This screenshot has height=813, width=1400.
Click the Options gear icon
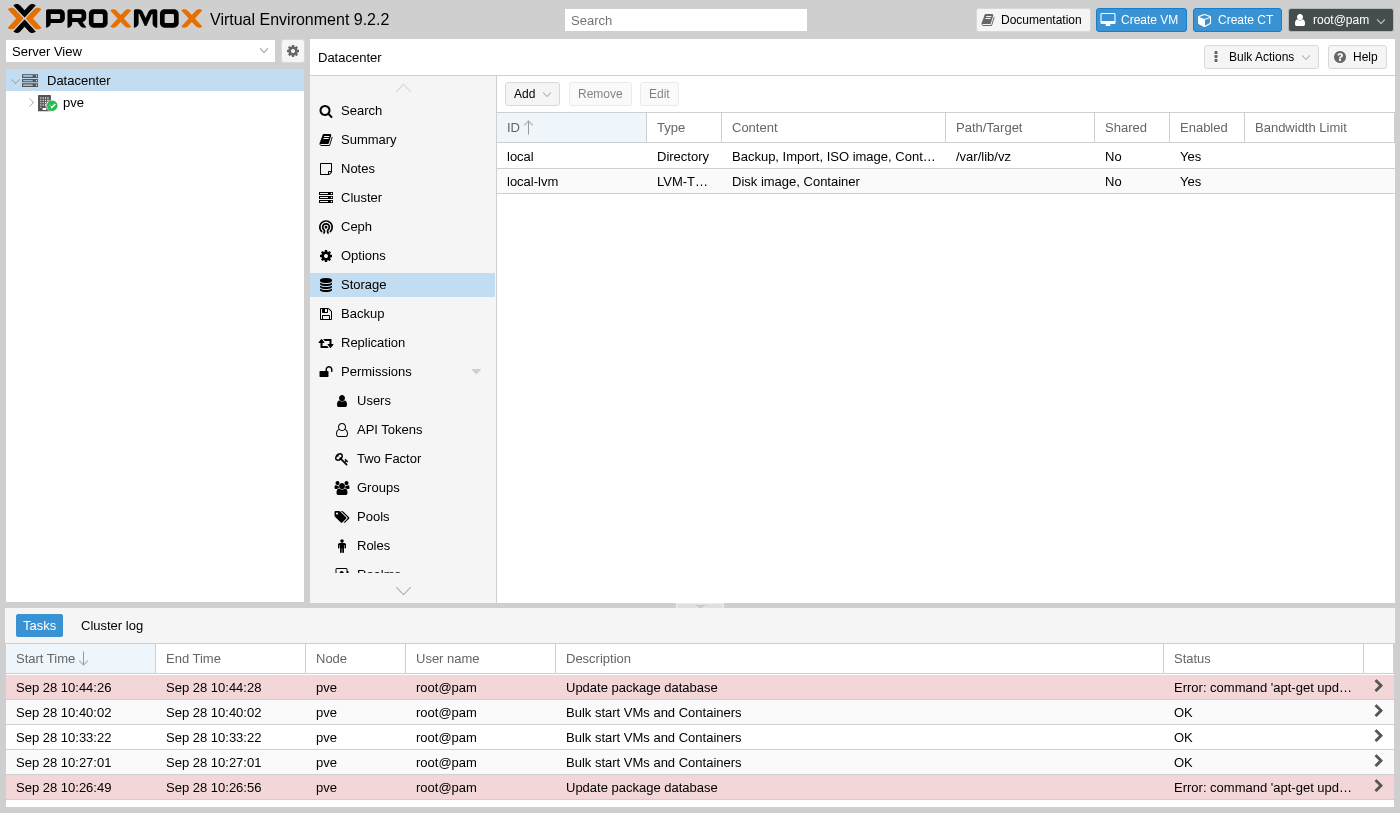click(326, 256)
